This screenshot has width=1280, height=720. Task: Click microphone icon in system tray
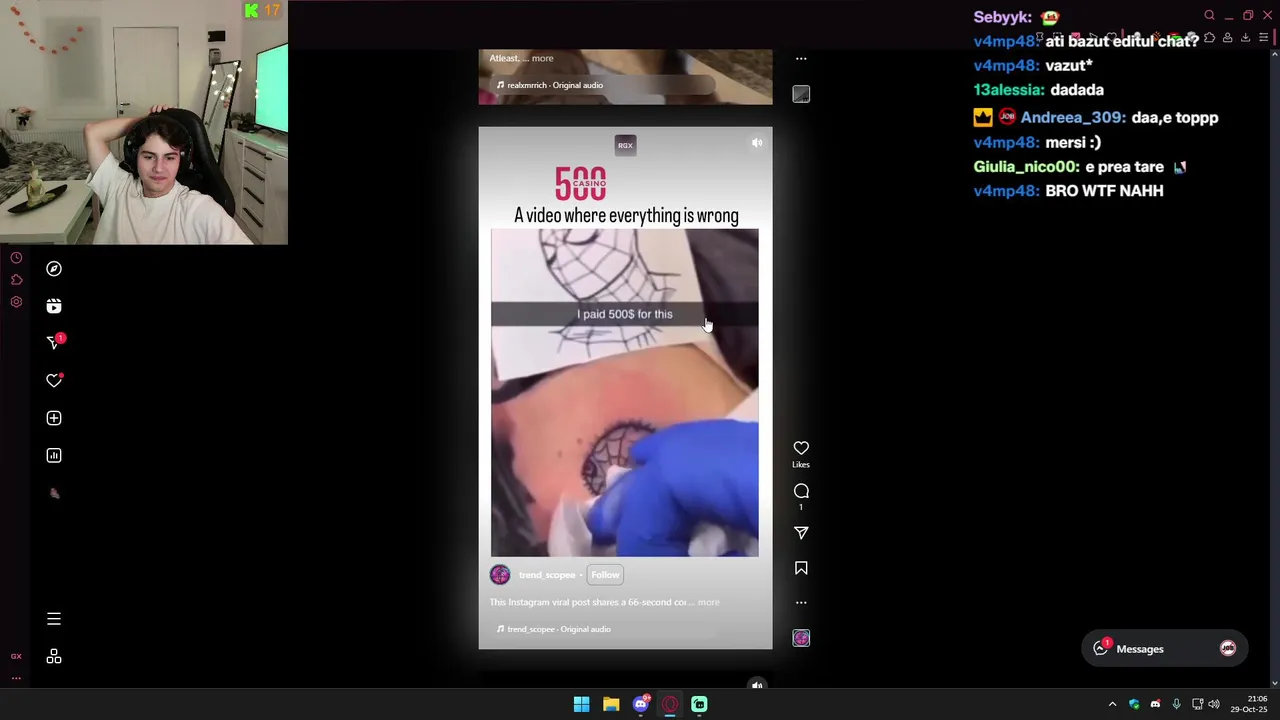[1176, 704]
